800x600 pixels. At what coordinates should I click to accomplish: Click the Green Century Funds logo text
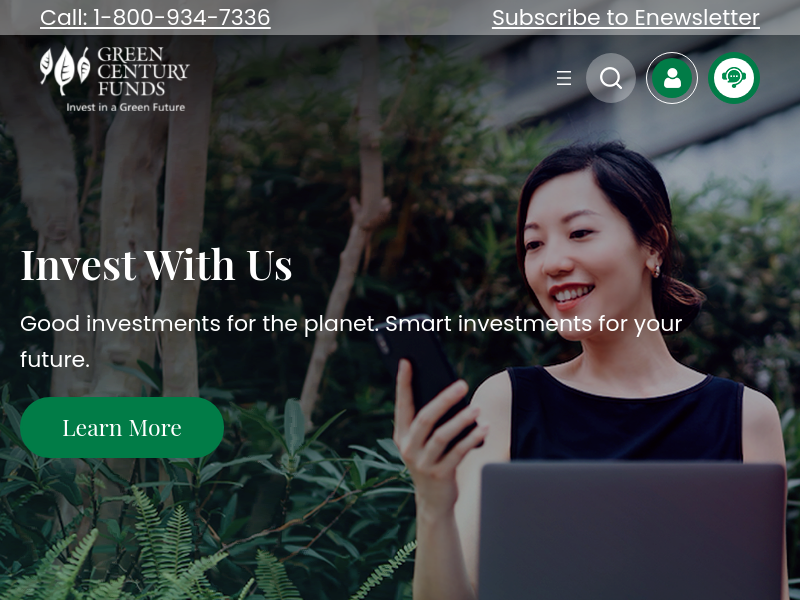[x=143, y=71]
